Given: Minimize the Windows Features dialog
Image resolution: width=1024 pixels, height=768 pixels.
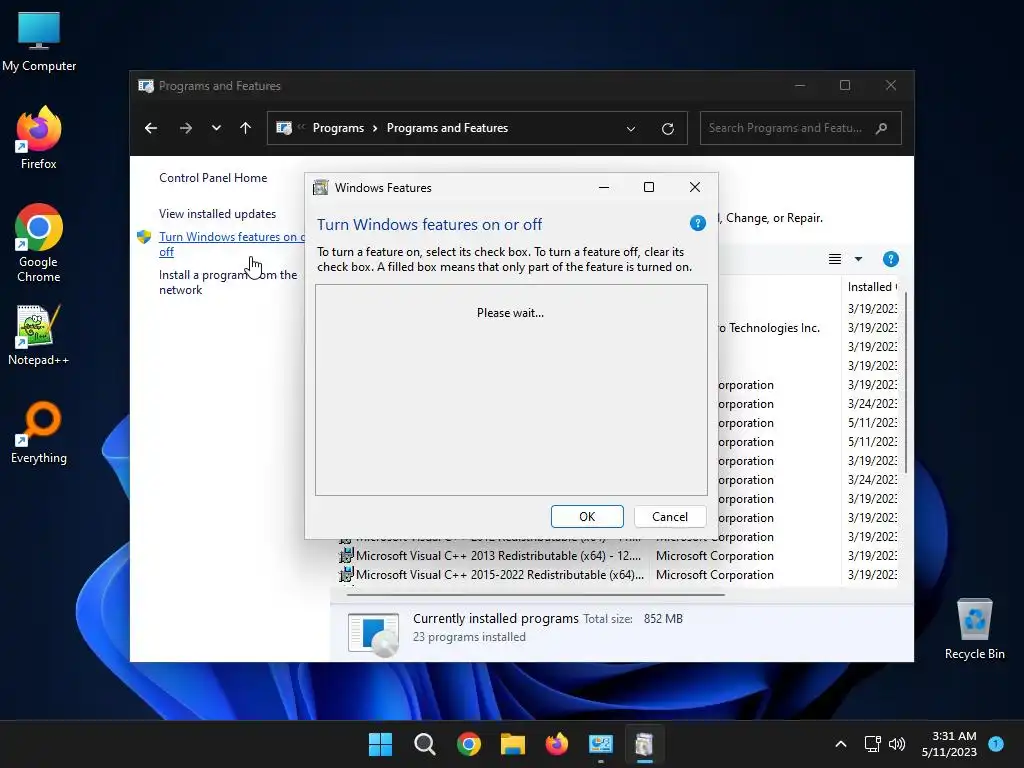Looking at the screenshot, I should tap(604, 187).
